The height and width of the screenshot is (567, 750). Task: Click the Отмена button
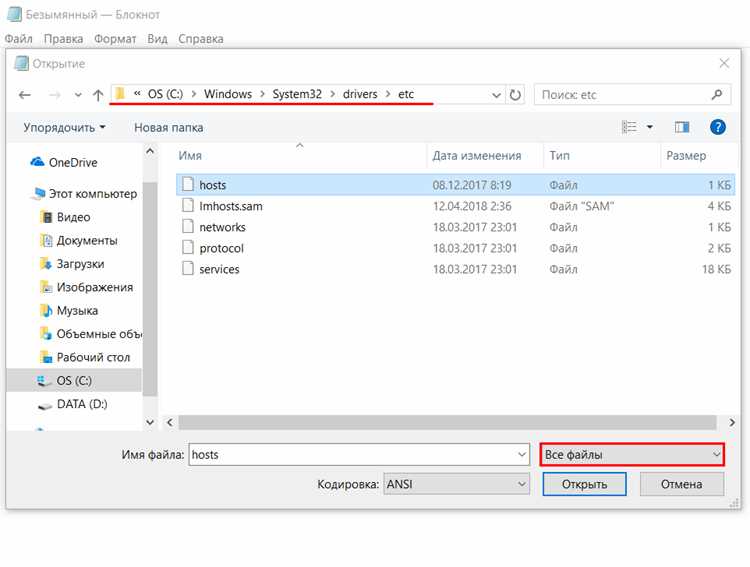coord(682,484)
